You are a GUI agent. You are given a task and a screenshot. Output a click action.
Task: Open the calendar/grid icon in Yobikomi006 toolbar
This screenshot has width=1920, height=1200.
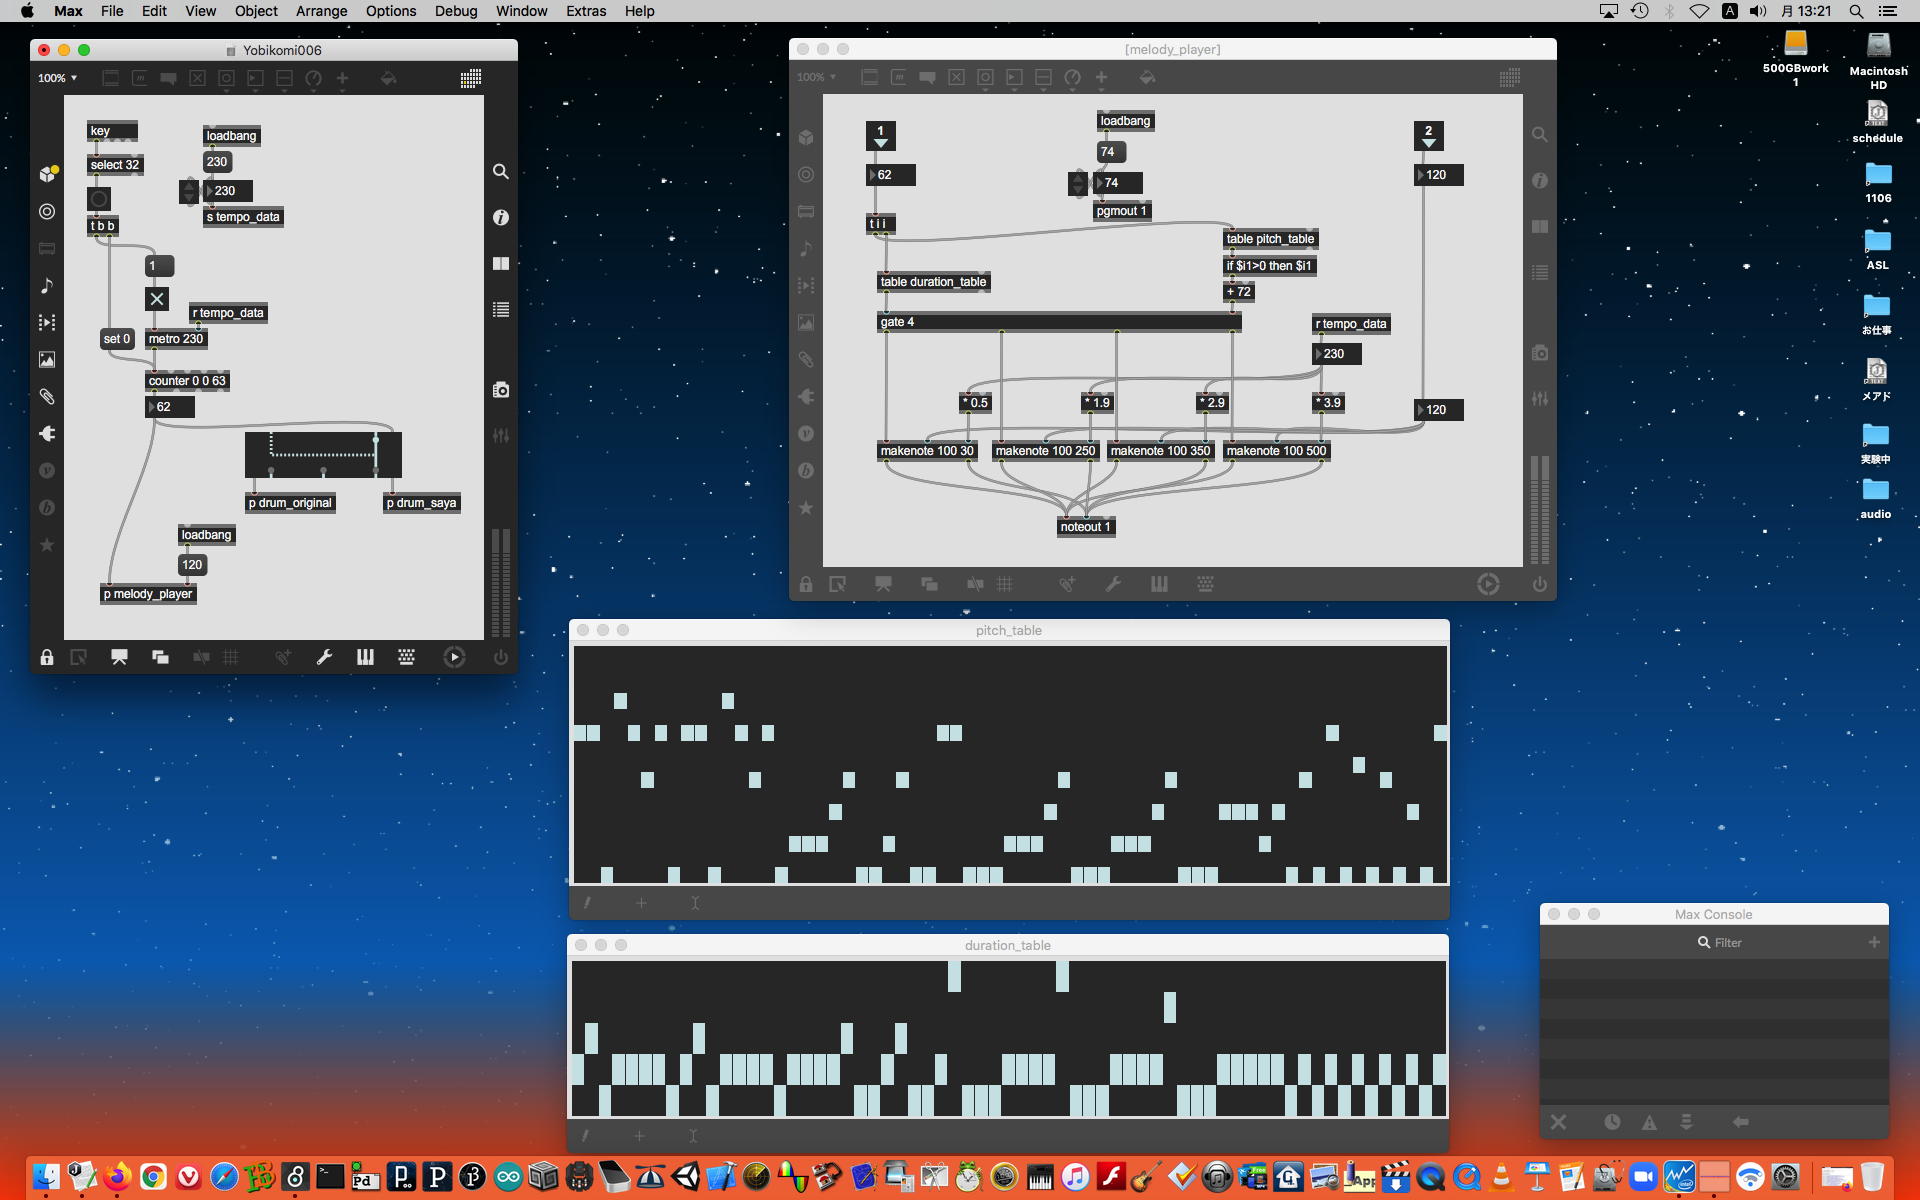tap(470, 78)
